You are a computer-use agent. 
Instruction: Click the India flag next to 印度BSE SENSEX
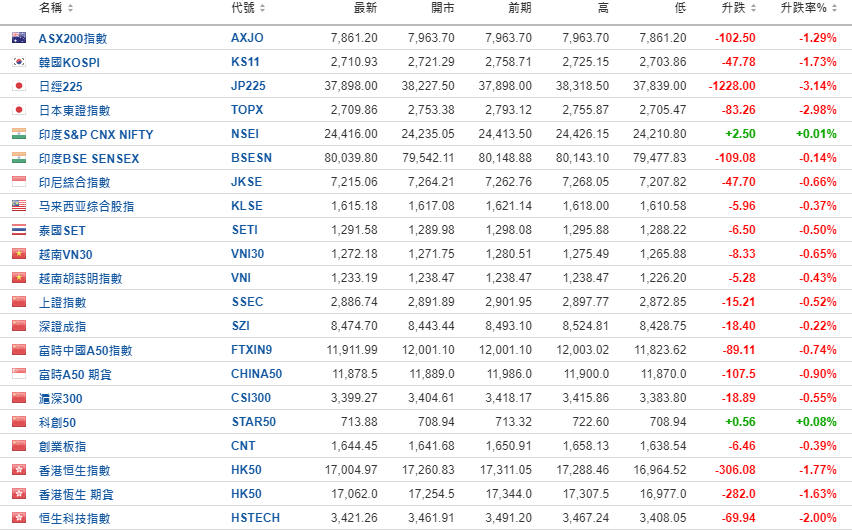18,158
